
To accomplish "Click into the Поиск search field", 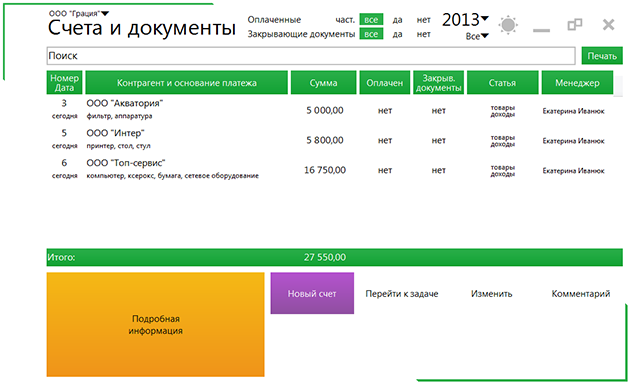I will click(311, 56).
